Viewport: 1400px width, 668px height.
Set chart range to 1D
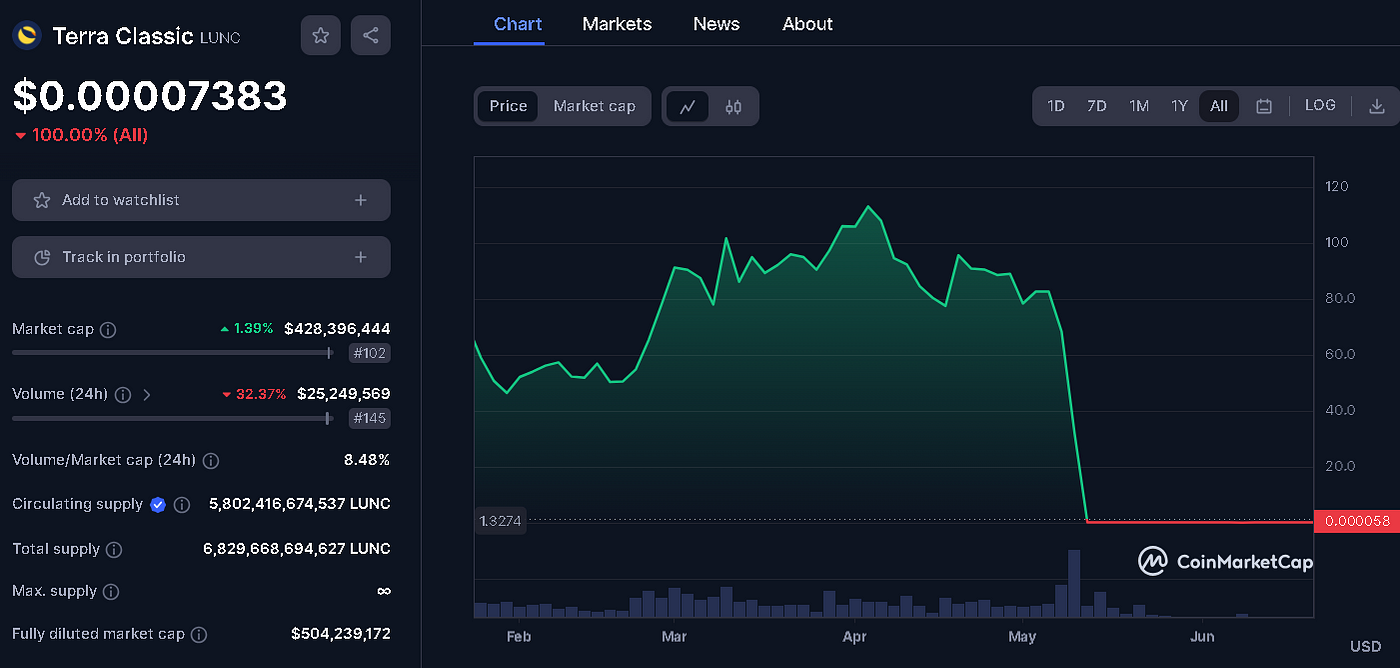[x=1056, y=106]
